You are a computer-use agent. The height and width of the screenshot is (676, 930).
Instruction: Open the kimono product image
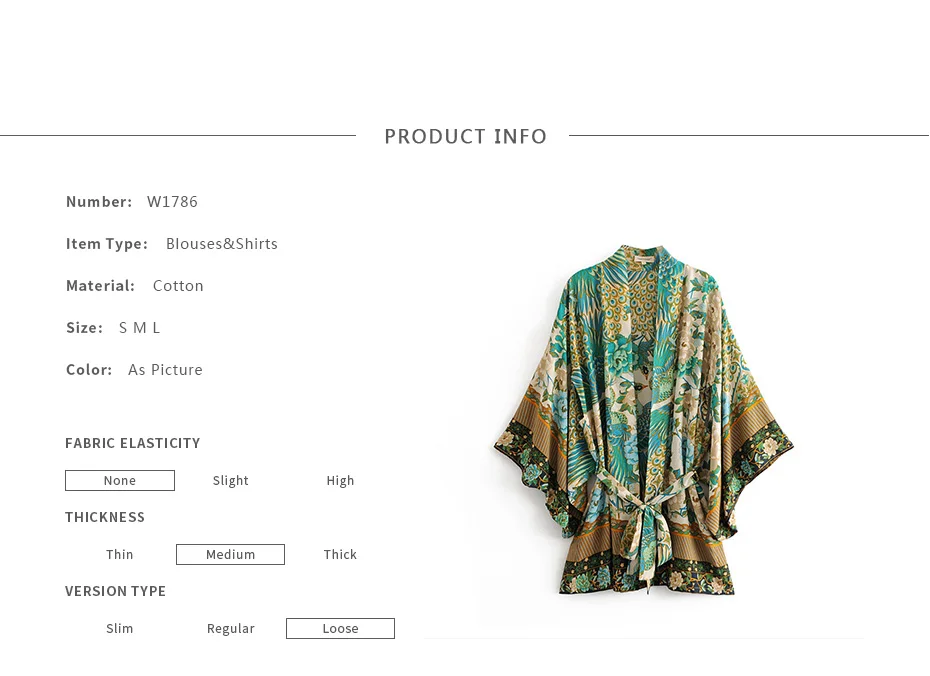pos(644,420)
